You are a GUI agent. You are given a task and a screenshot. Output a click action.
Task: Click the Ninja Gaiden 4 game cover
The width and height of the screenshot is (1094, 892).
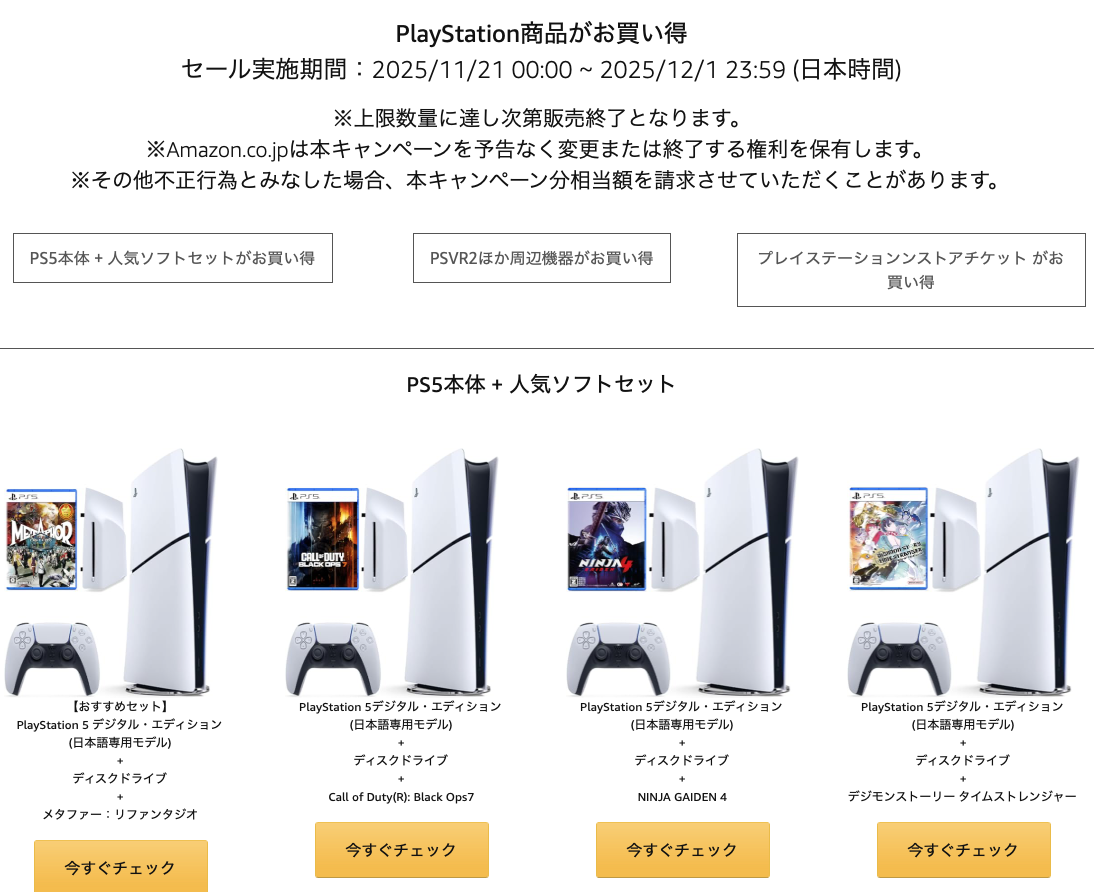[x=606, y=540]
